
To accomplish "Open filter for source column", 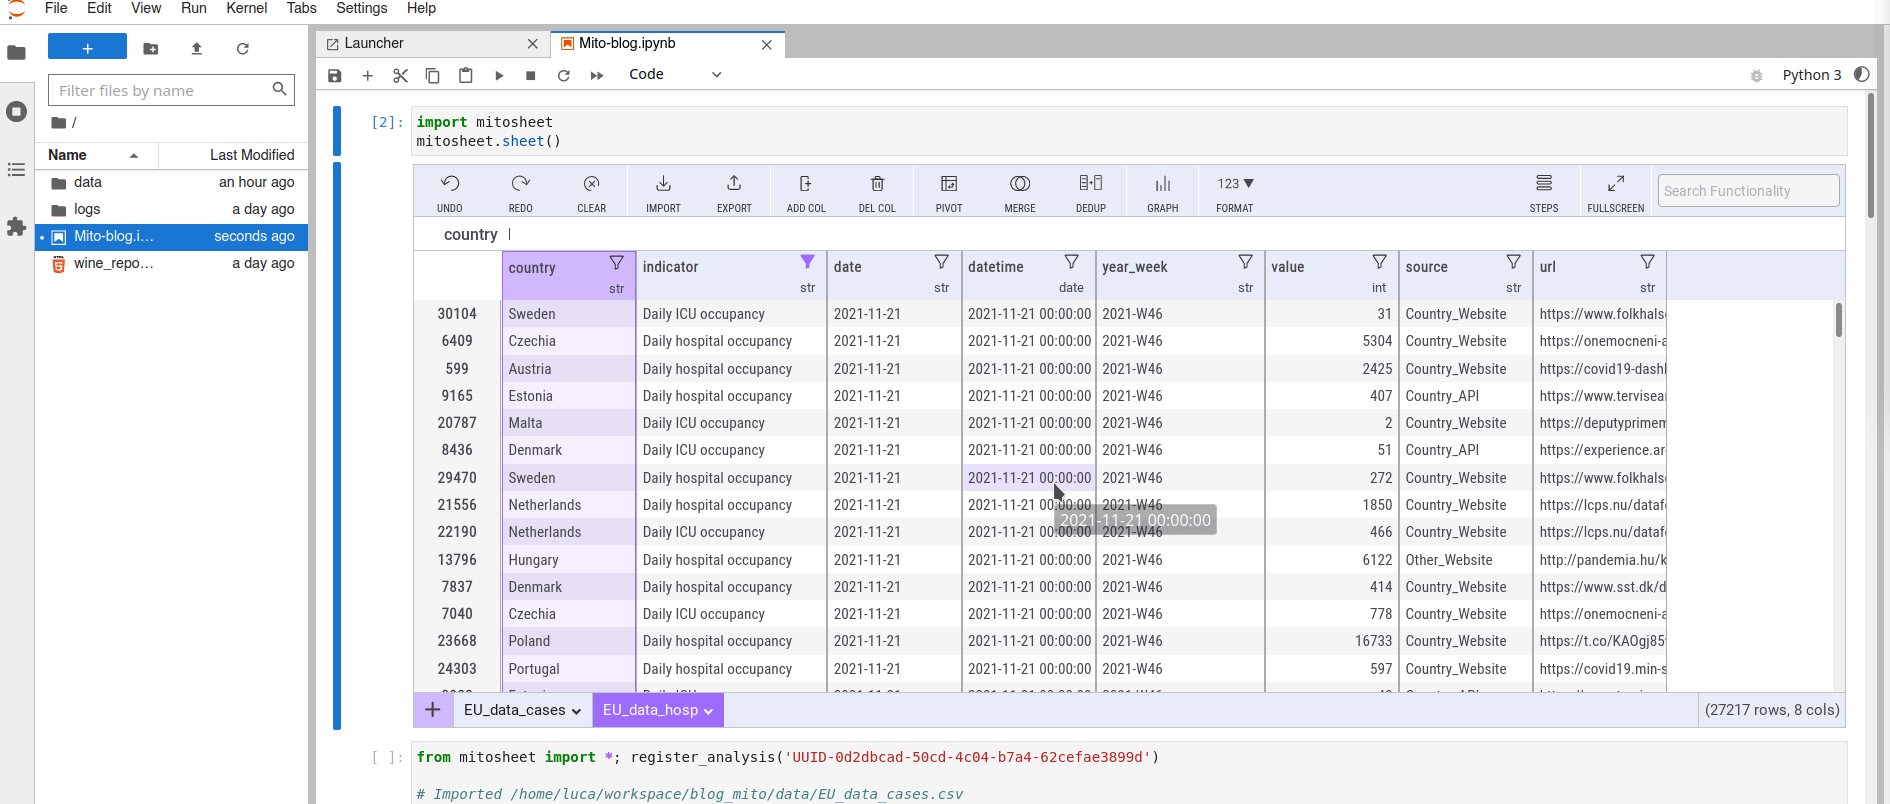I will tap(1513, 262).
